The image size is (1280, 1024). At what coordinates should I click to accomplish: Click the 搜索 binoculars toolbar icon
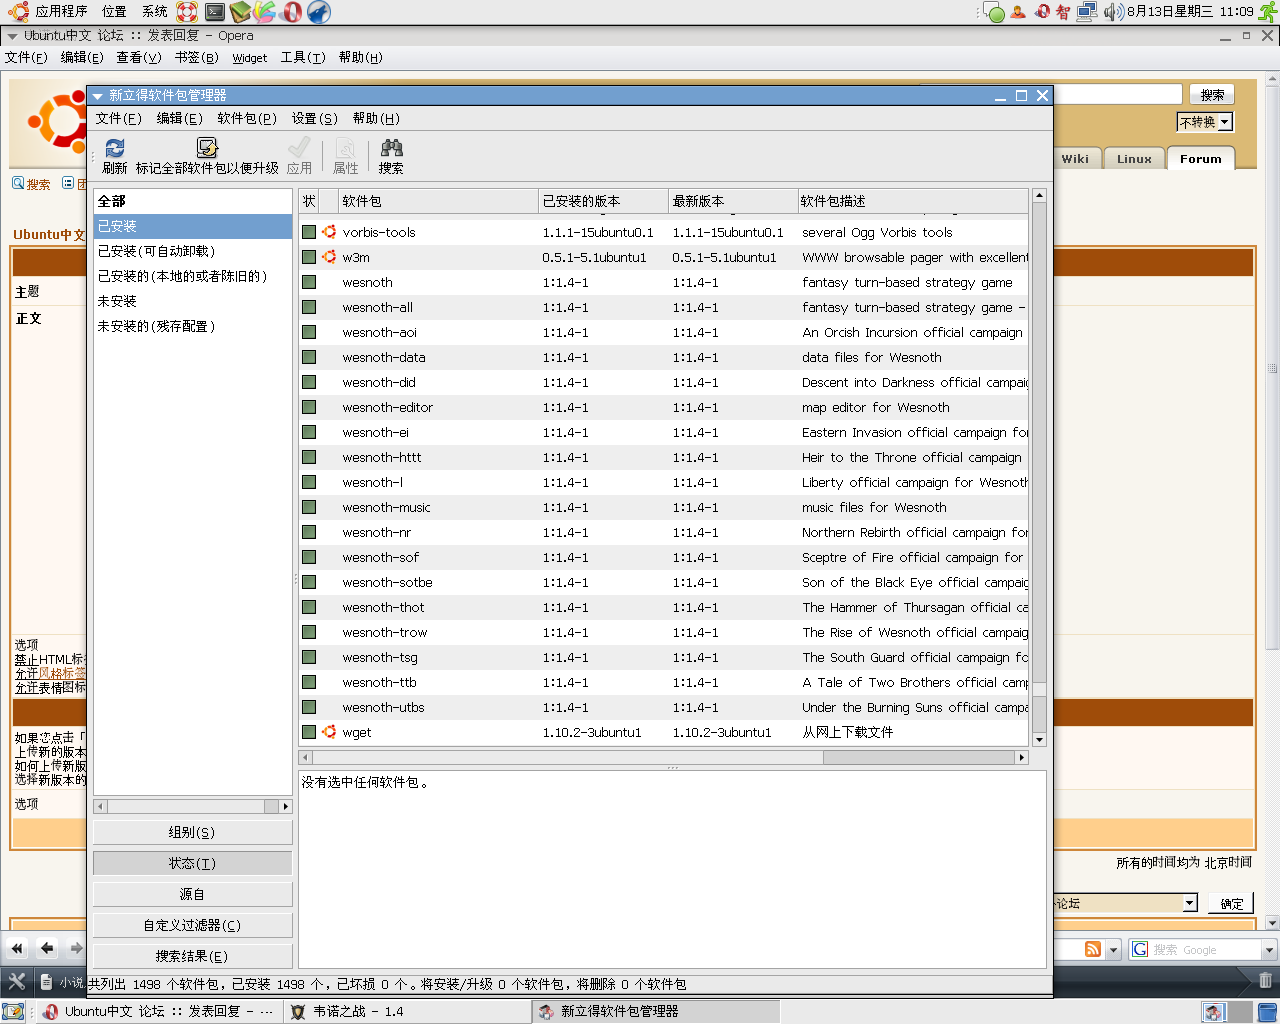391,148
